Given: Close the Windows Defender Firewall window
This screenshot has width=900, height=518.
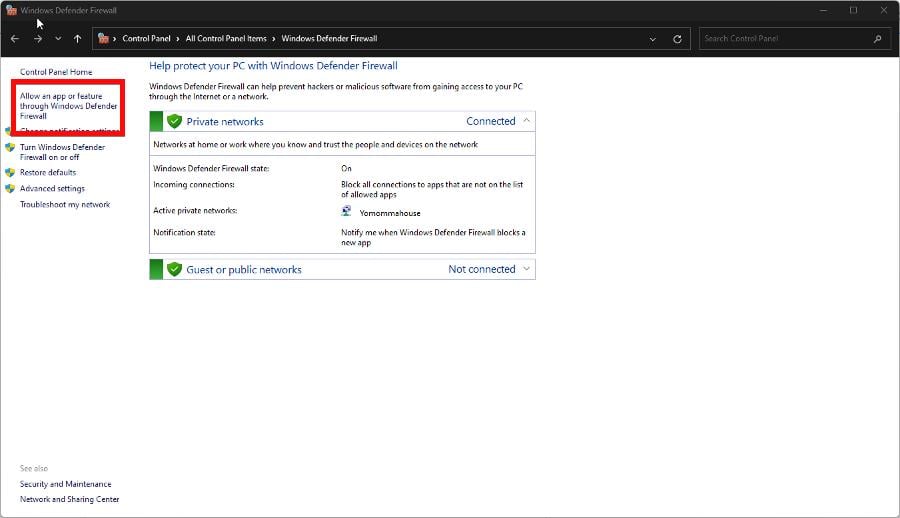Looking at the screenshot, I should (884, 10).
